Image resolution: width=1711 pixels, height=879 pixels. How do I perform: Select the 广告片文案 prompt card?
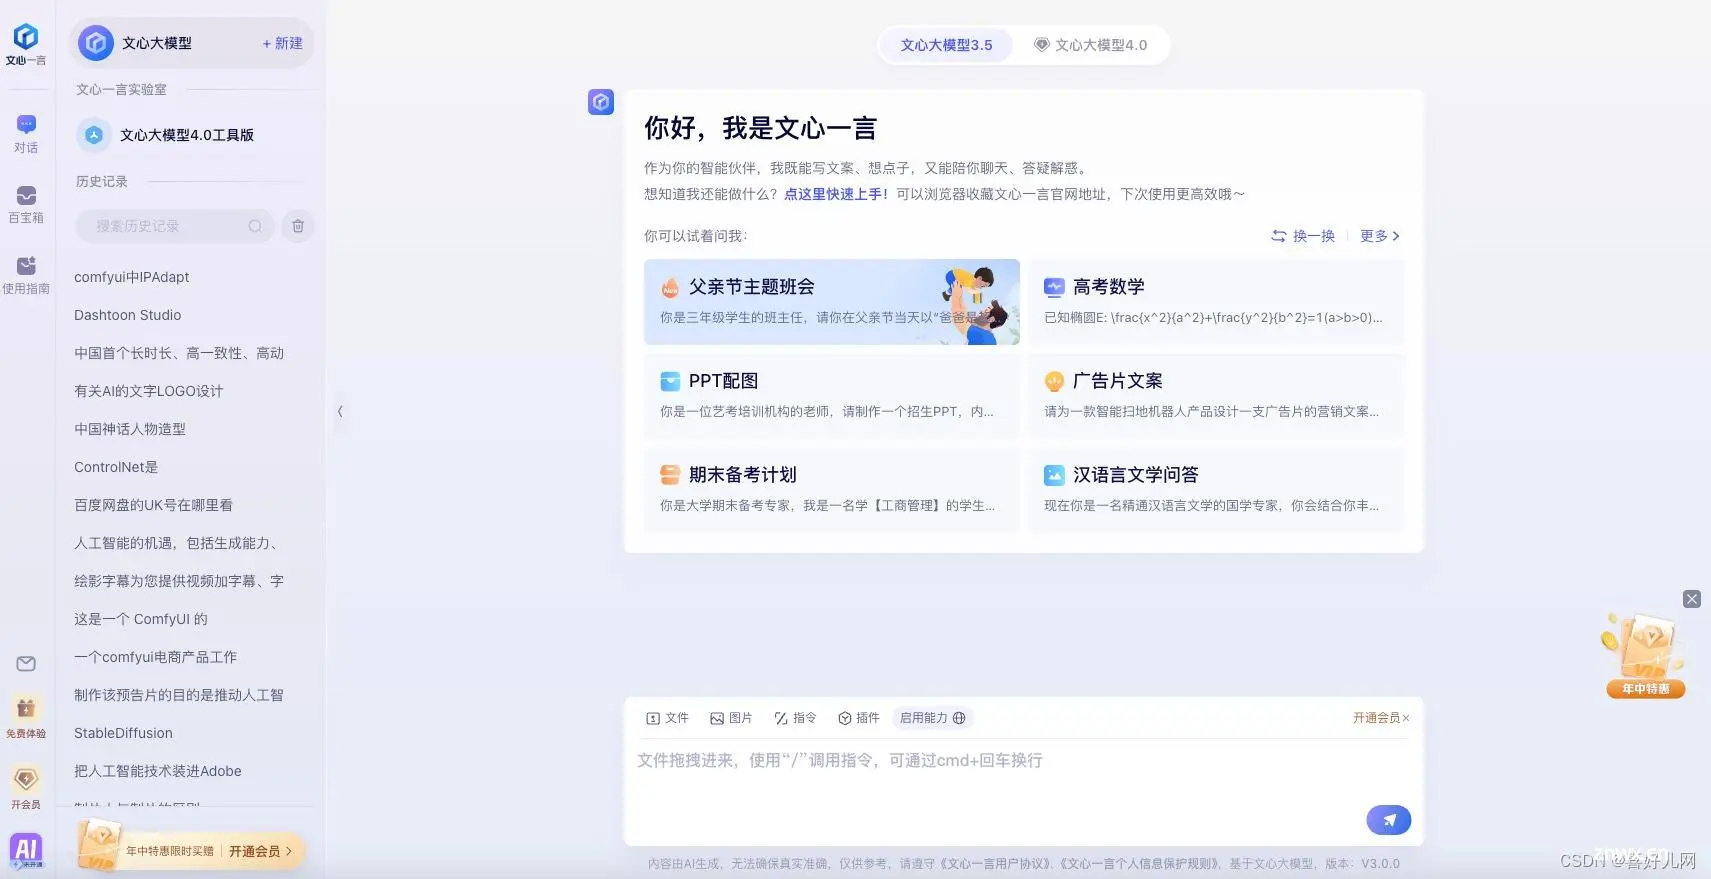(x=1216, y=396)
